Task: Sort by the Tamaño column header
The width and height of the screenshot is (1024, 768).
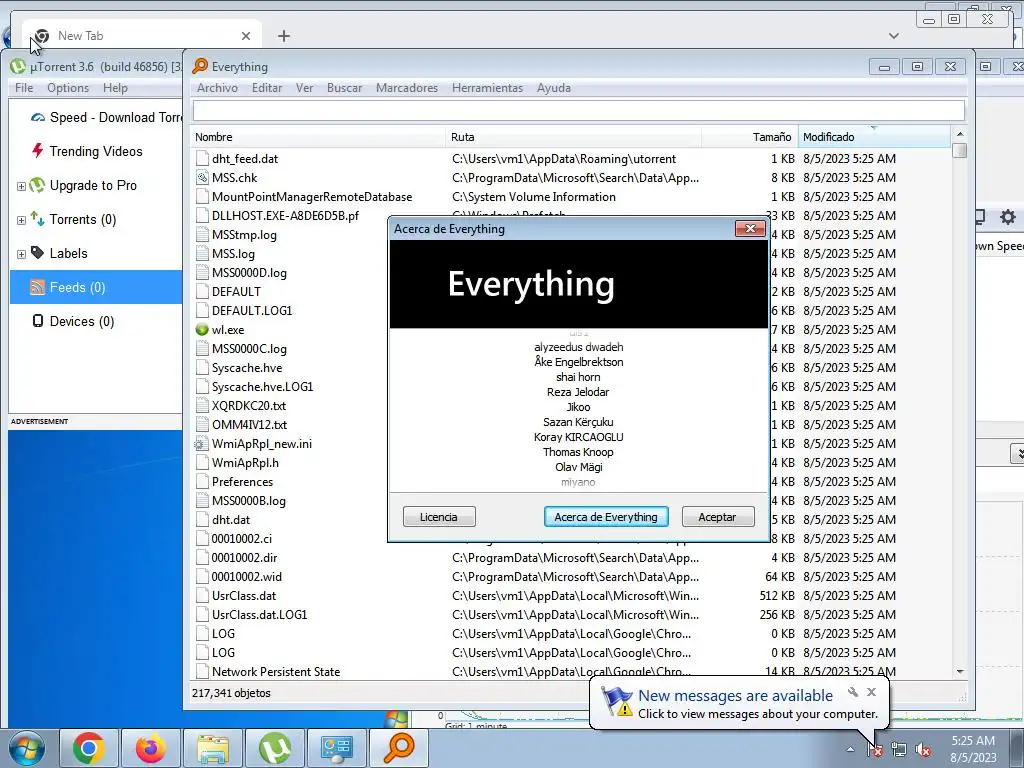Action: 750,136
